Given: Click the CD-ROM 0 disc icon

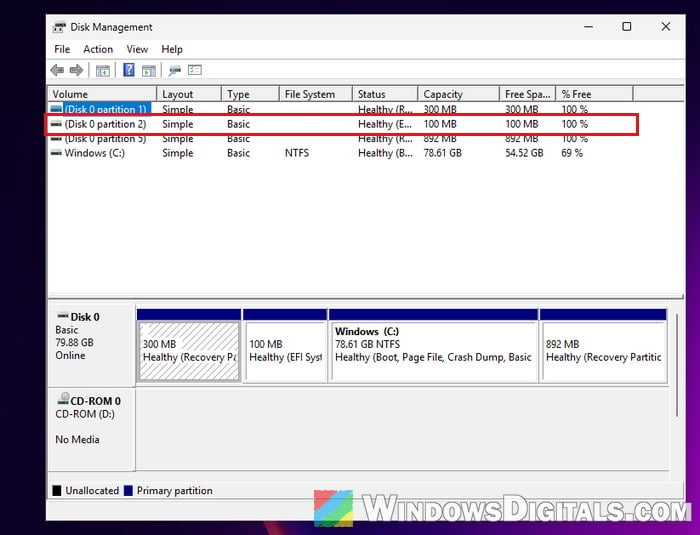Looking at the screenshot, I should [x=63, y=399].
